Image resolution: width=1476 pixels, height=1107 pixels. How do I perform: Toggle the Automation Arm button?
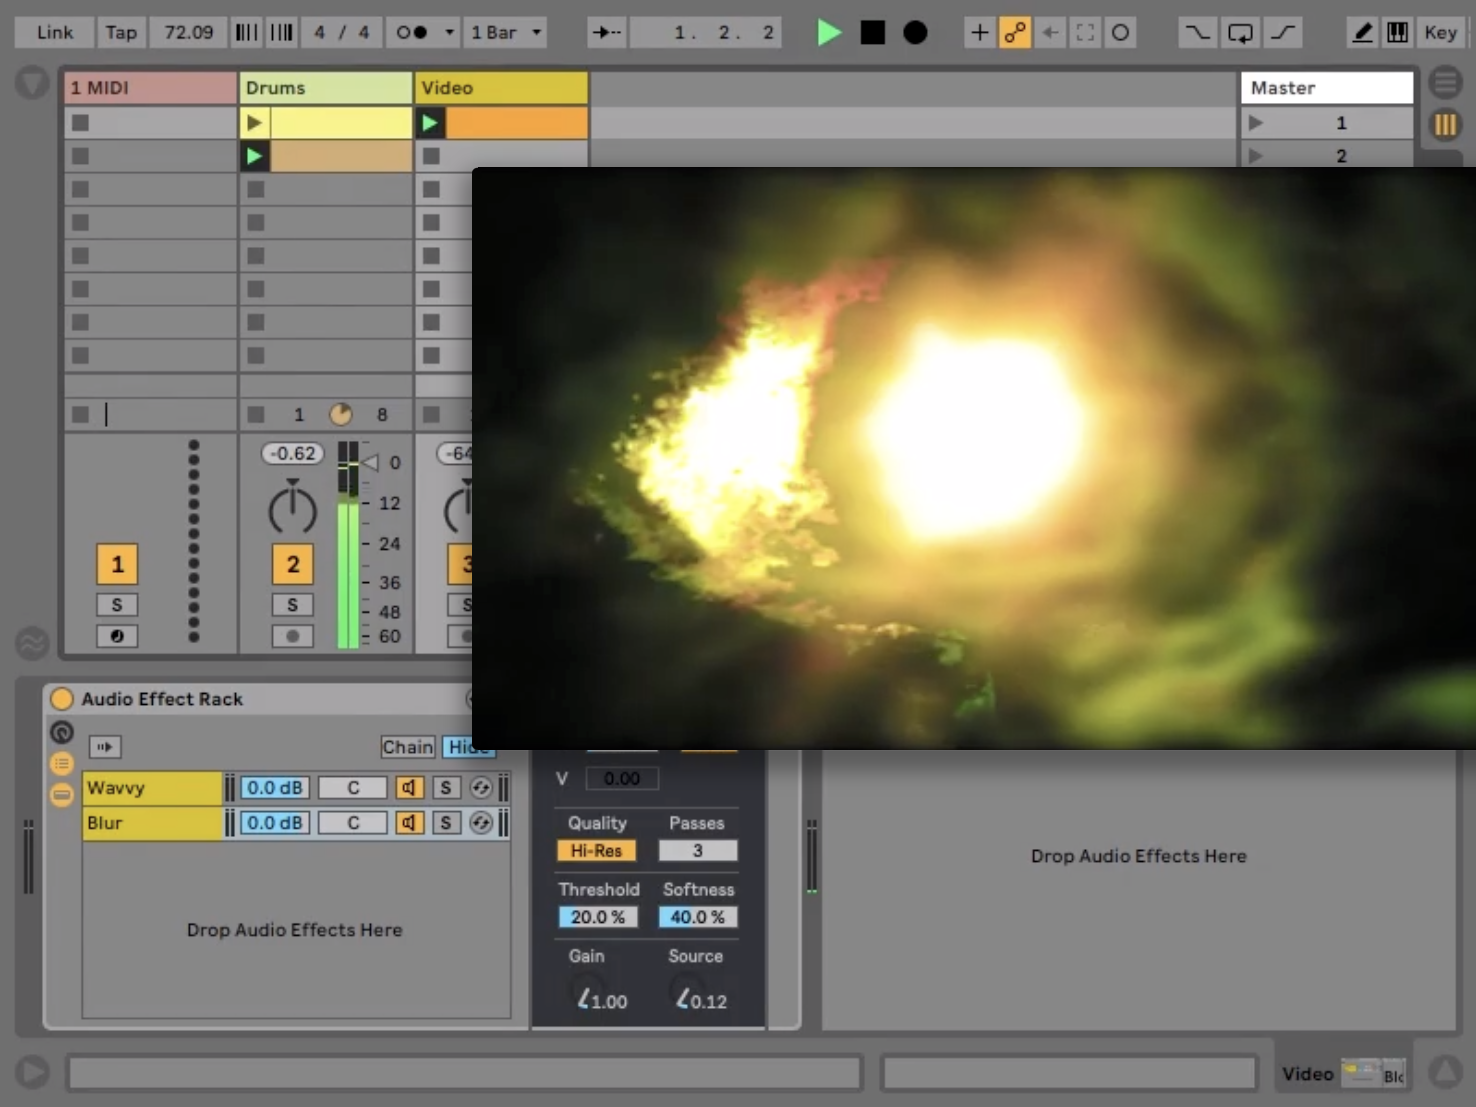tap(1015, 33)
